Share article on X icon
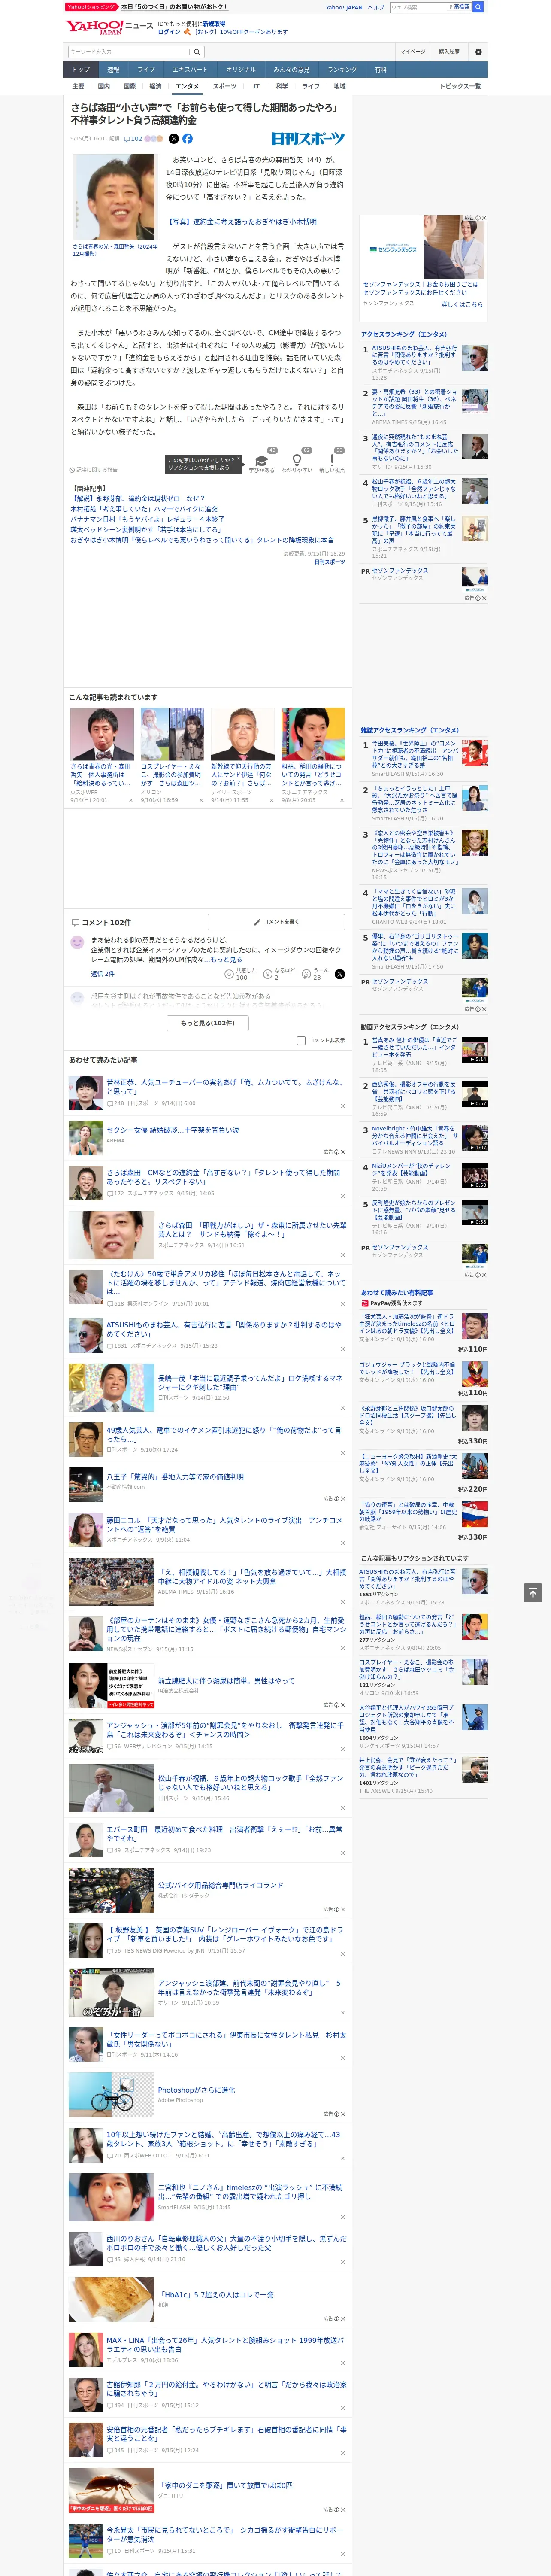The width and height of the screenshot is (551, 2576). (174, 139)
